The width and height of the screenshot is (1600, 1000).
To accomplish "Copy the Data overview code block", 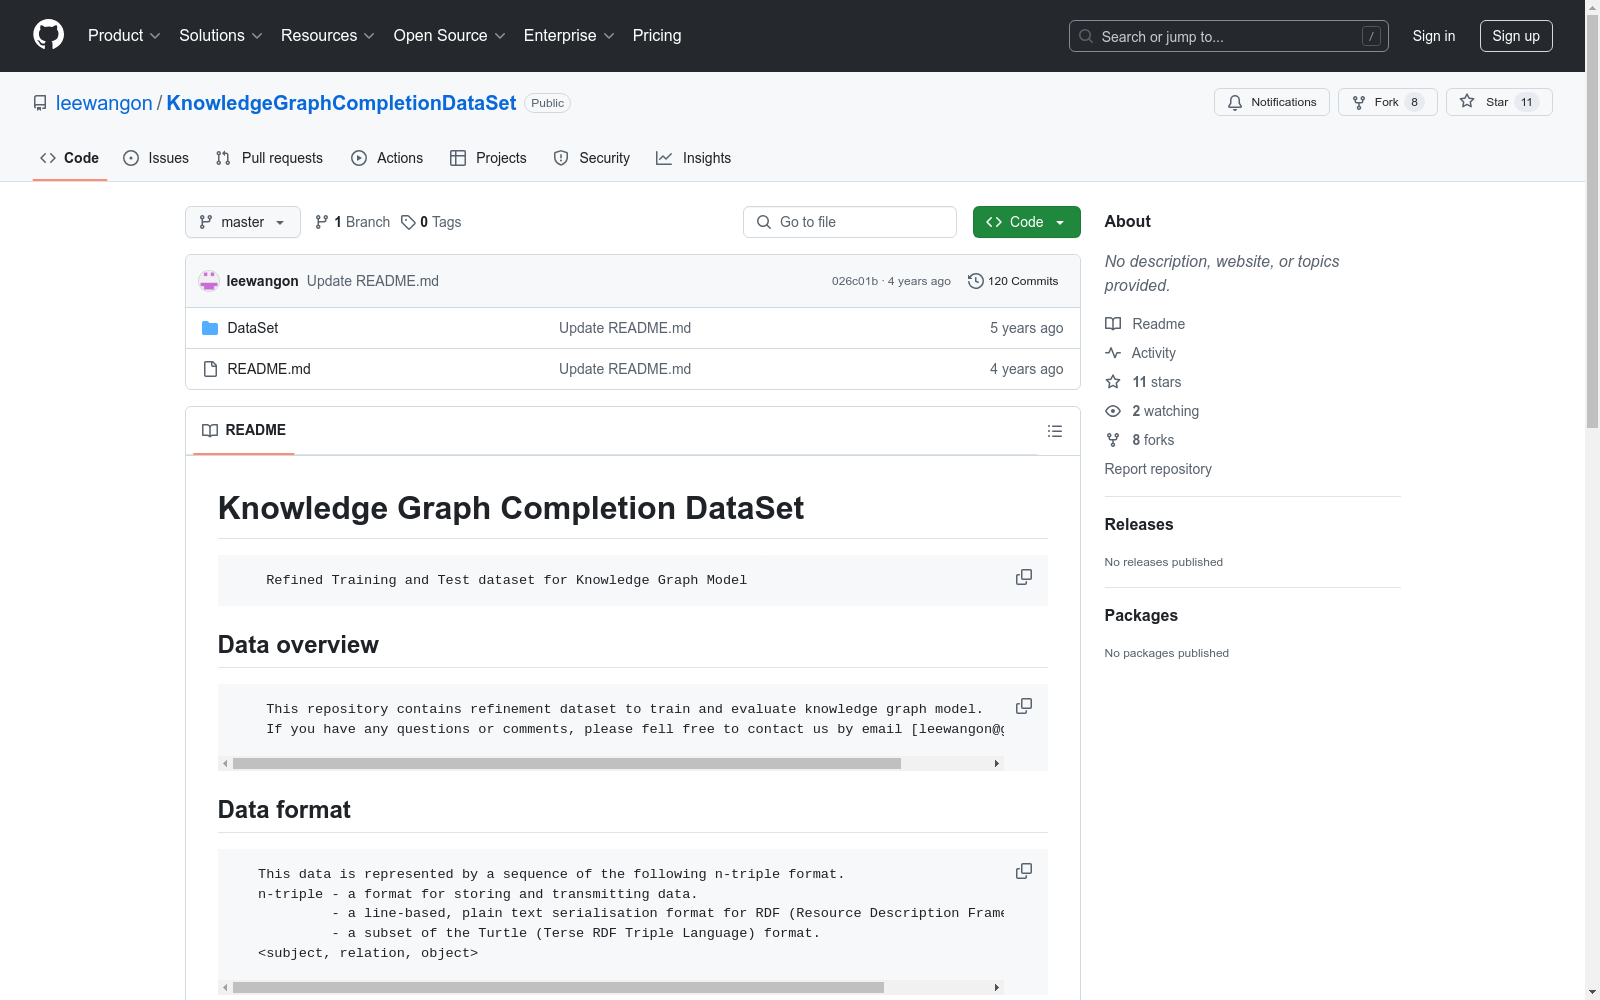I will tap(1024, 706).
